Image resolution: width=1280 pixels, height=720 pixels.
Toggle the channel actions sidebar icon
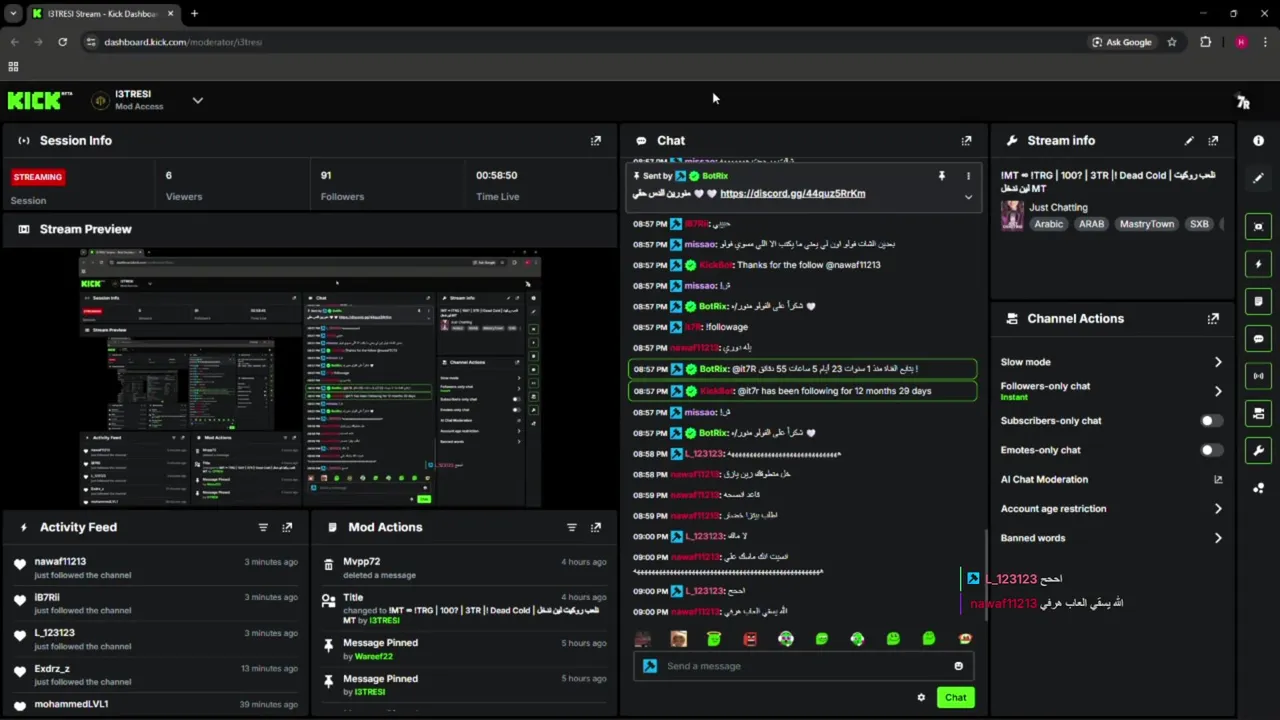(x=1258, y=413)
